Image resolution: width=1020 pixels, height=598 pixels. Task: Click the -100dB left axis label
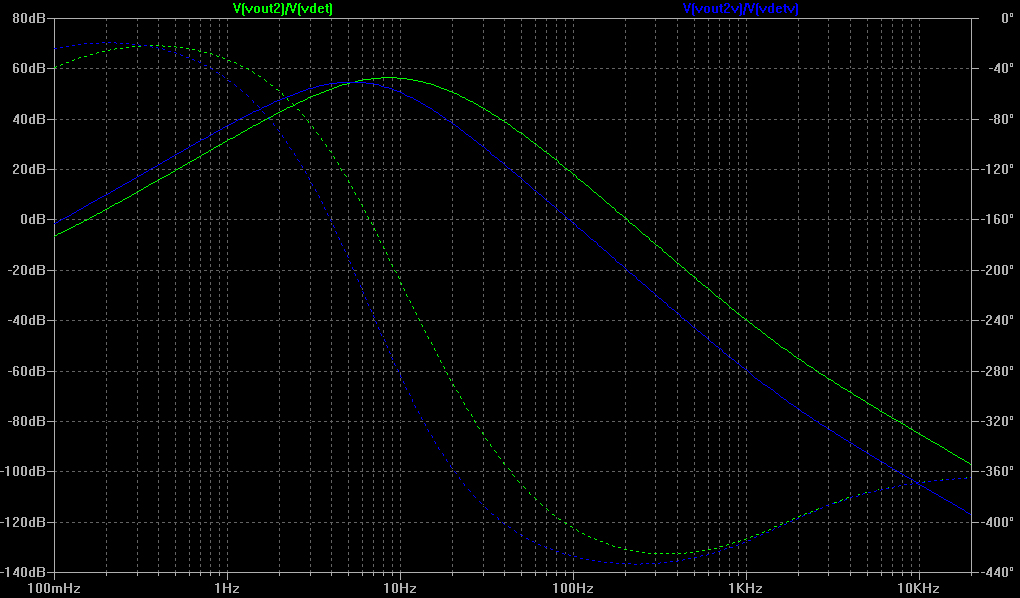point(26,471)
